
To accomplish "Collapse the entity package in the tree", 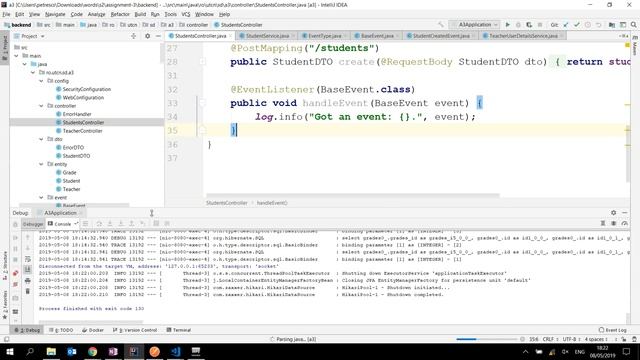I will pos(41,164).
